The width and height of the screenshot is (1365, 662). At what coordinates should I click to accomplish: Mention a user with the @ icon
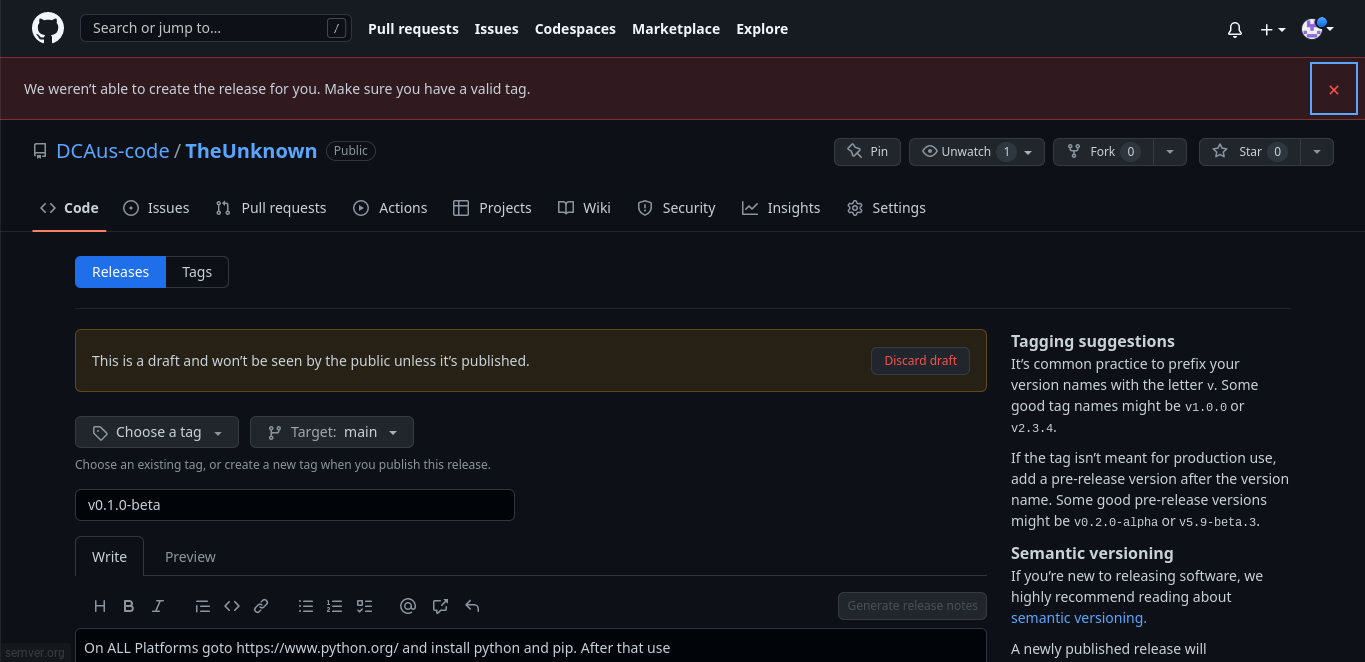point(408,606)
